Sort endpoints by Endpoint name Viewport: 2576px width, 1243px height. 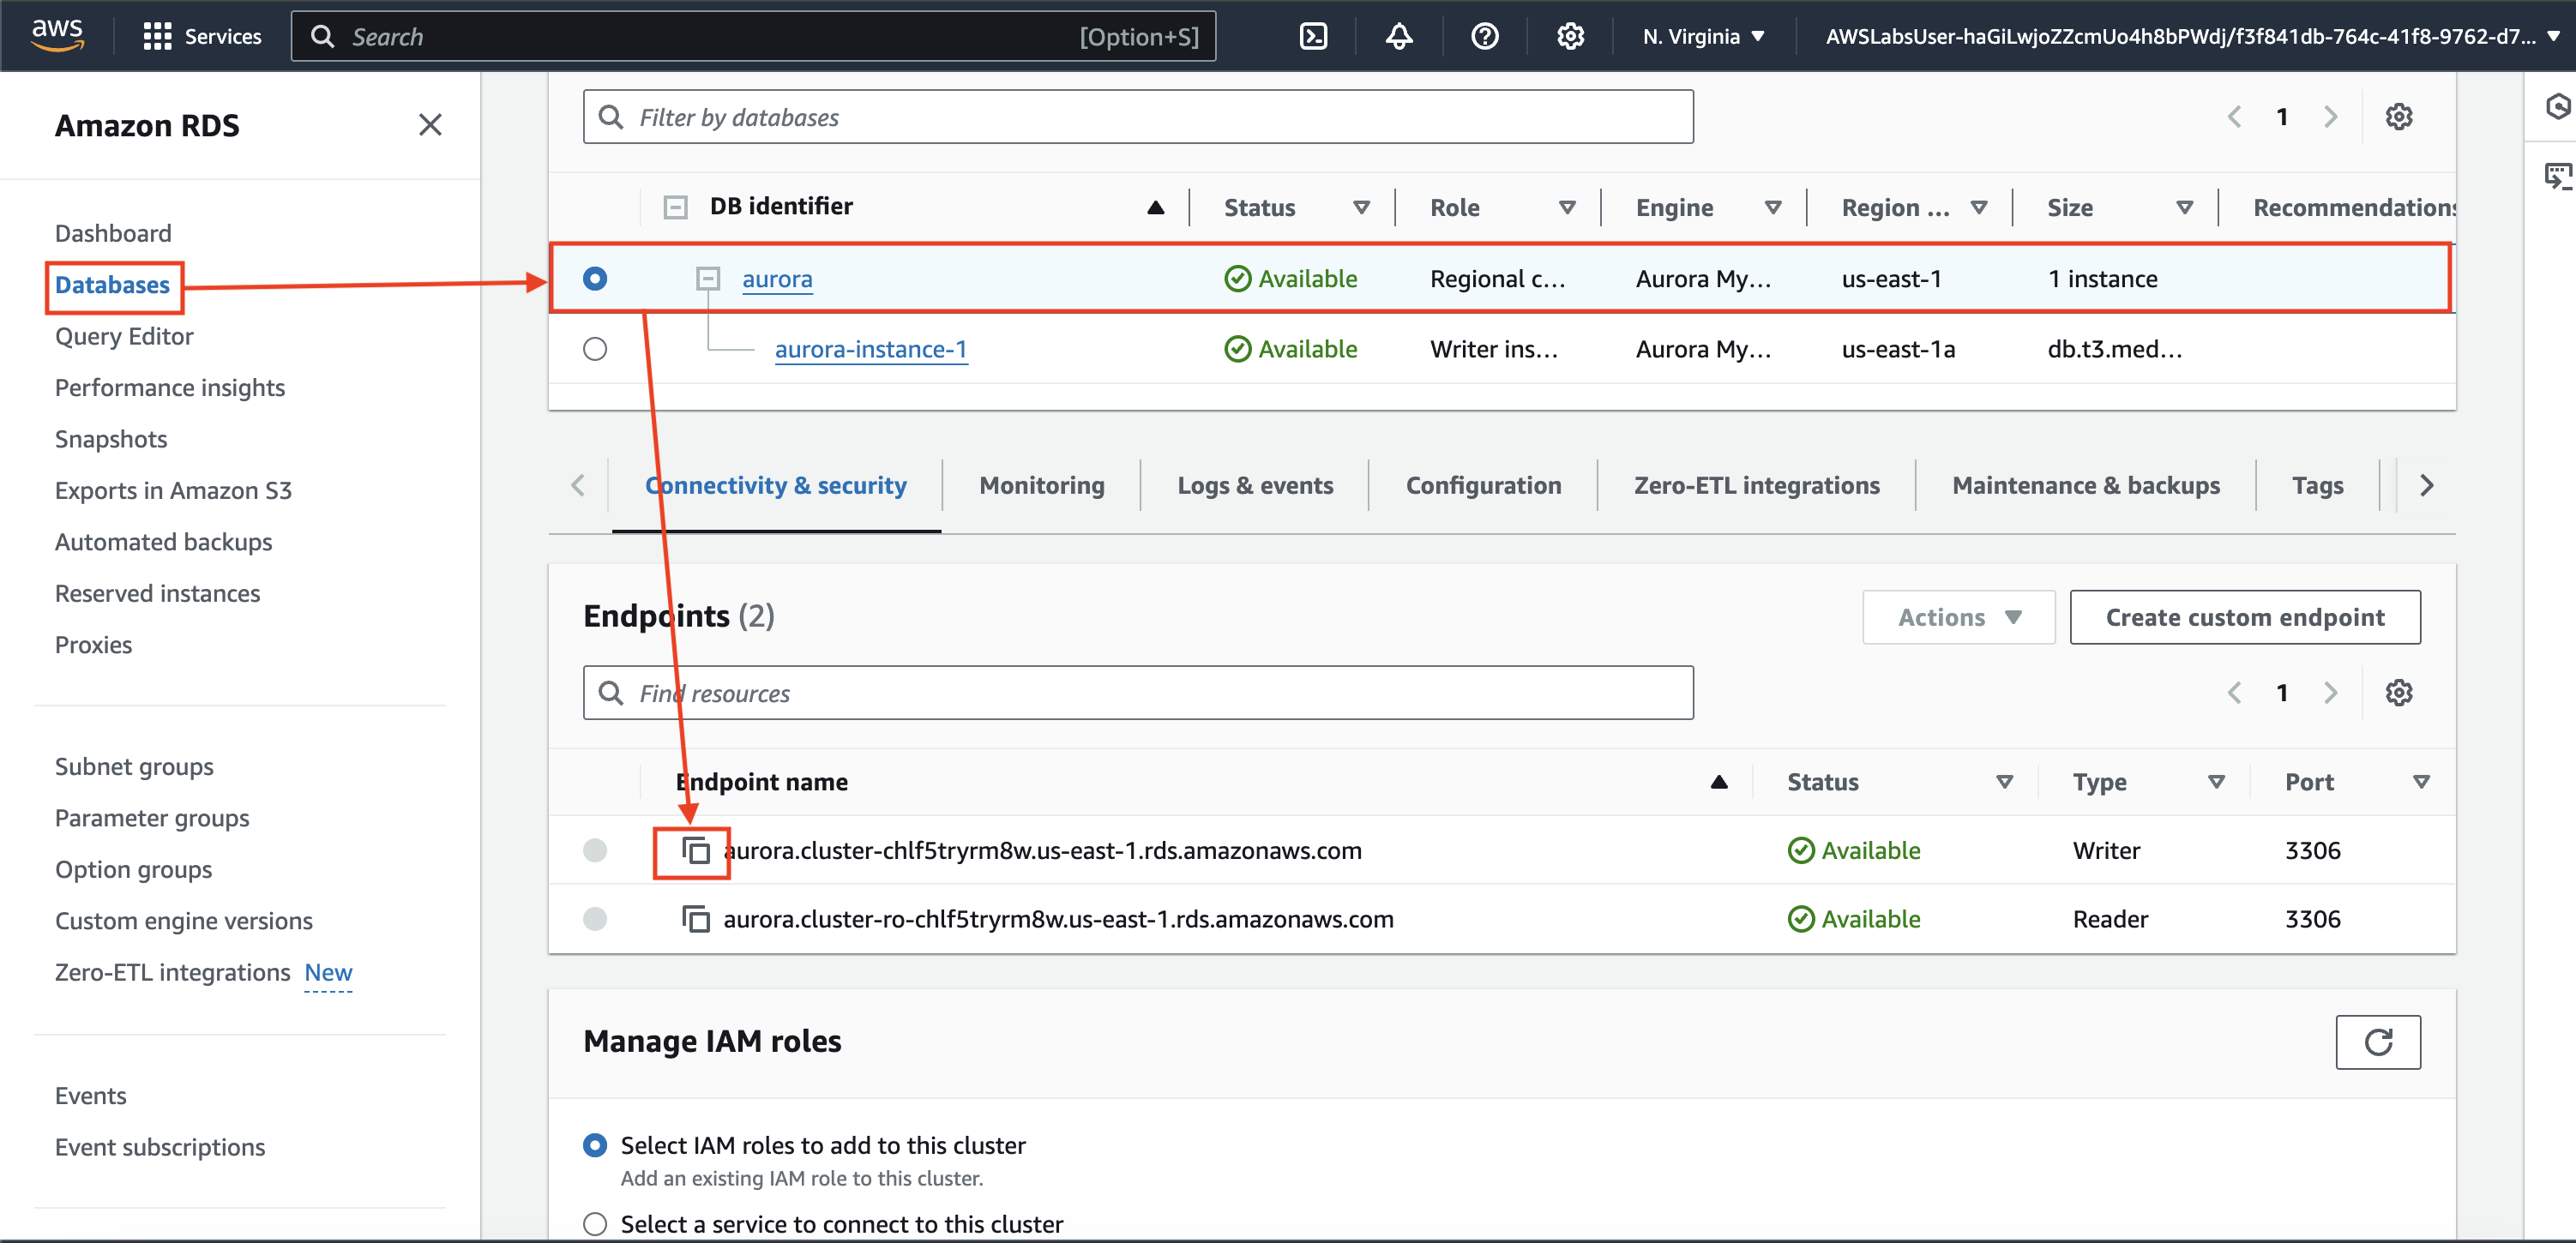(1719, 782)
